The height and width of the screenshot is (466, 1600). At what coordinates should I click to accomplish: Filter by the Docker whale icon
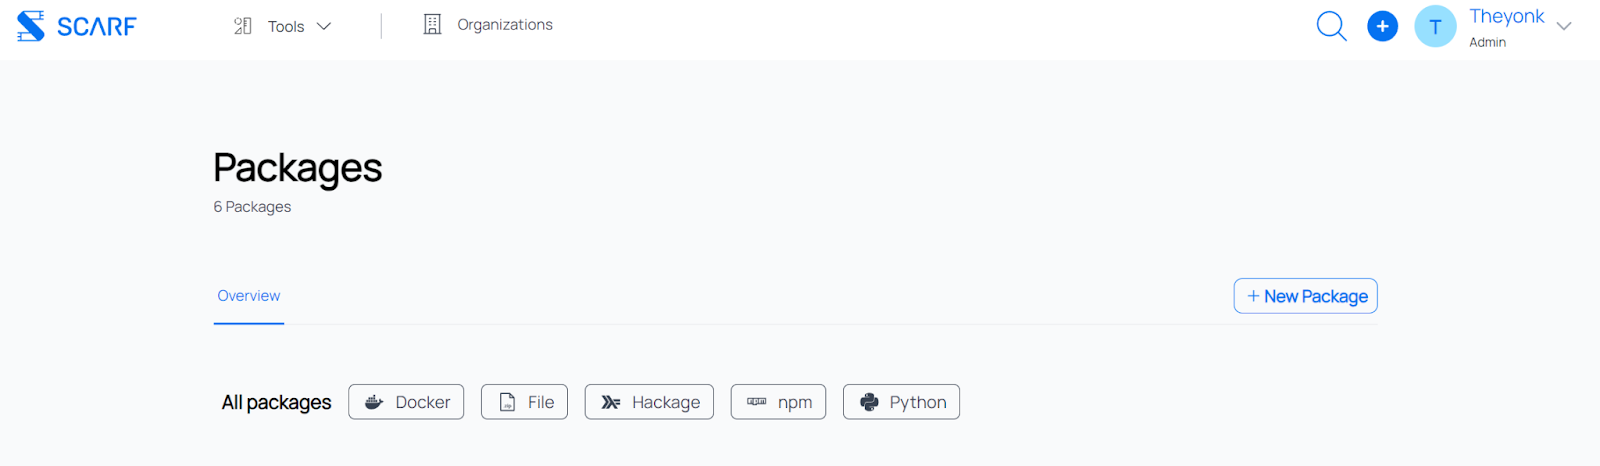[374, 402]
